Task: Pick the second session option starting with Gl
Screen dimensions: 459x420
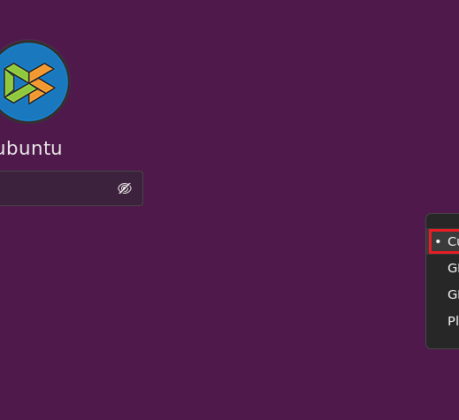Action: 443,294
